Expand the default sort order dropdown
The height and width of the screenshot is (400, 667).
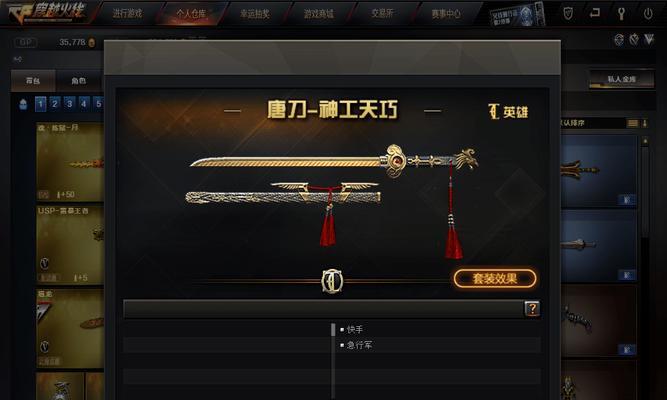pos(593,123)
